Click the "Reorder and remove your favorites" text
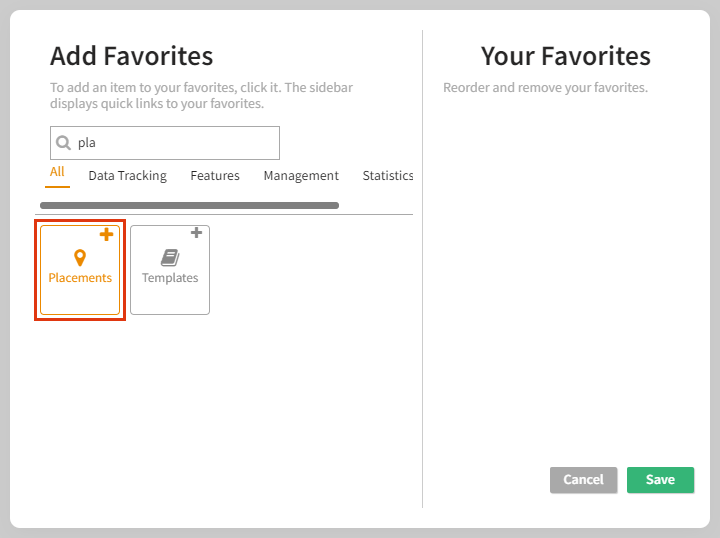 point(545,88)
